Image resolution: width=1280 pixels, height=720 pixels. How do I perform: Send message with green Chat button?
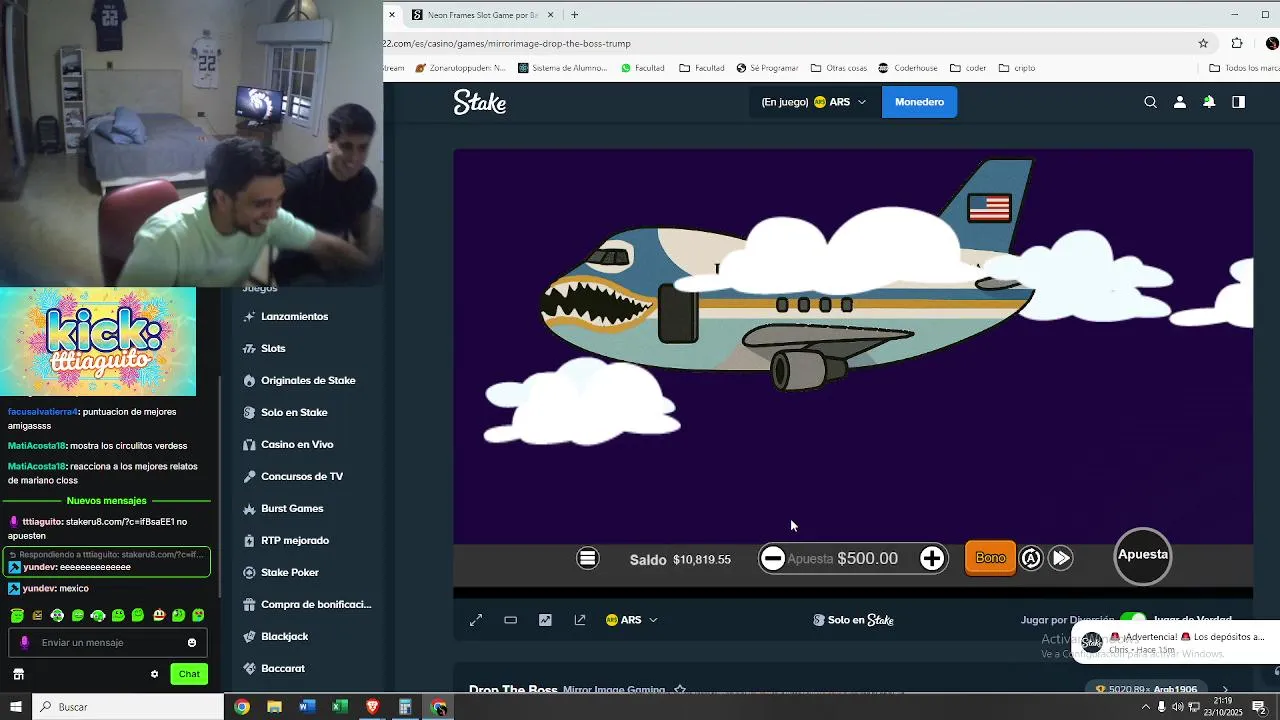(189, 674)
